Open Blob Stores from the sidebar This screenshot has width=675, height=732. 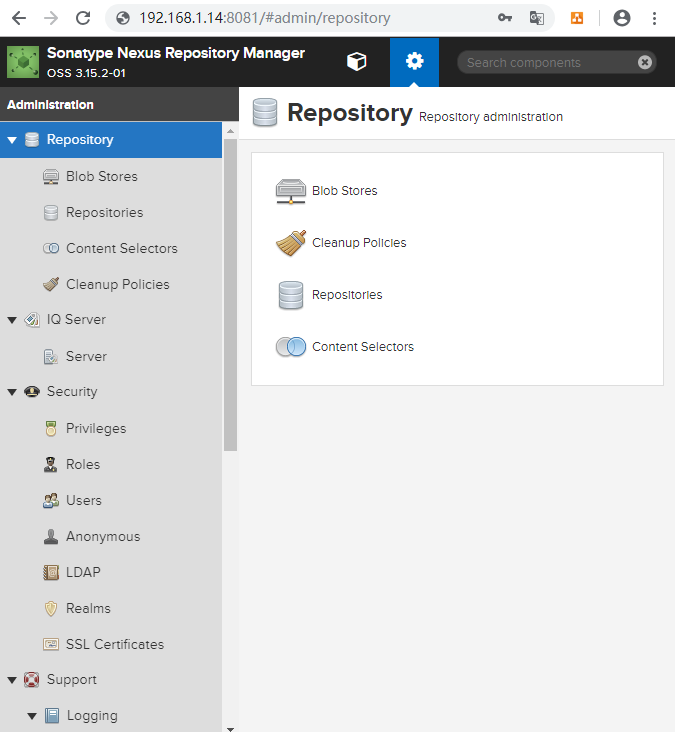pos(102,176)
